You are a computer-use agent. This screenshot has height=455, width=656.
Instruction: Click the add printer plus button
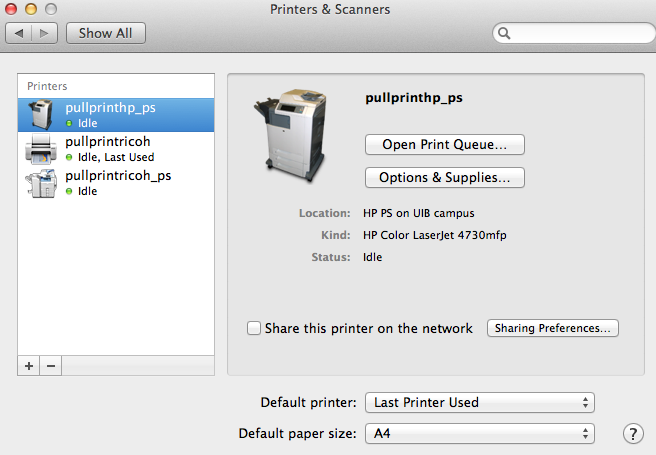(x=29, y=366)
